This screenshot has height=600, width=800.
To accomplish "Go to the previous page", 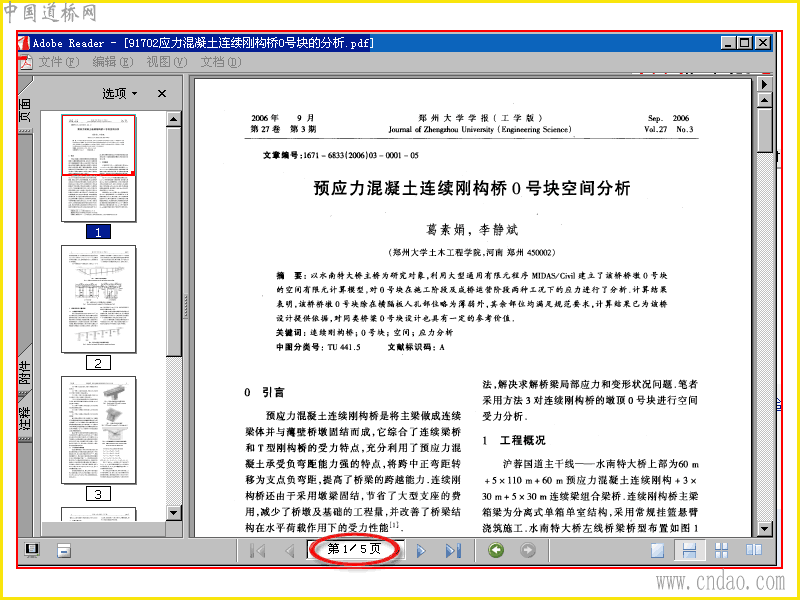I will (290, 551).
